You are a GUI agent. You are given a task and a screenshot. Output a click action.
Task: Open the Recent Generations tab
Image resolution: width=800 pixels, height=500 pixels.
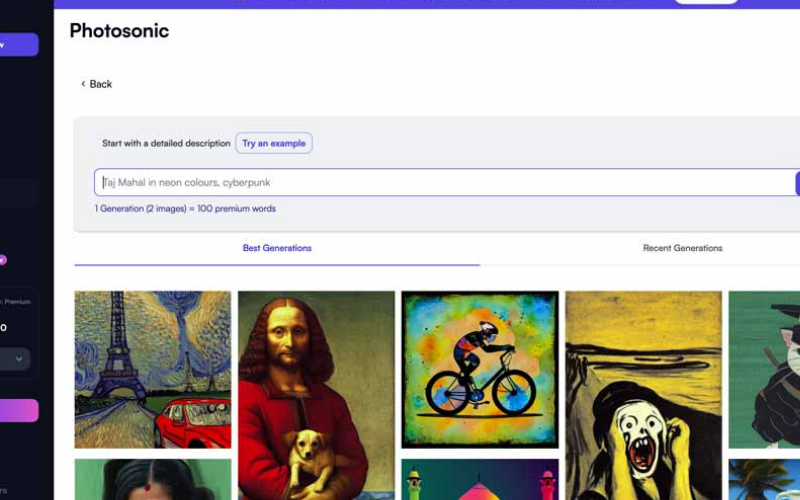682,248
